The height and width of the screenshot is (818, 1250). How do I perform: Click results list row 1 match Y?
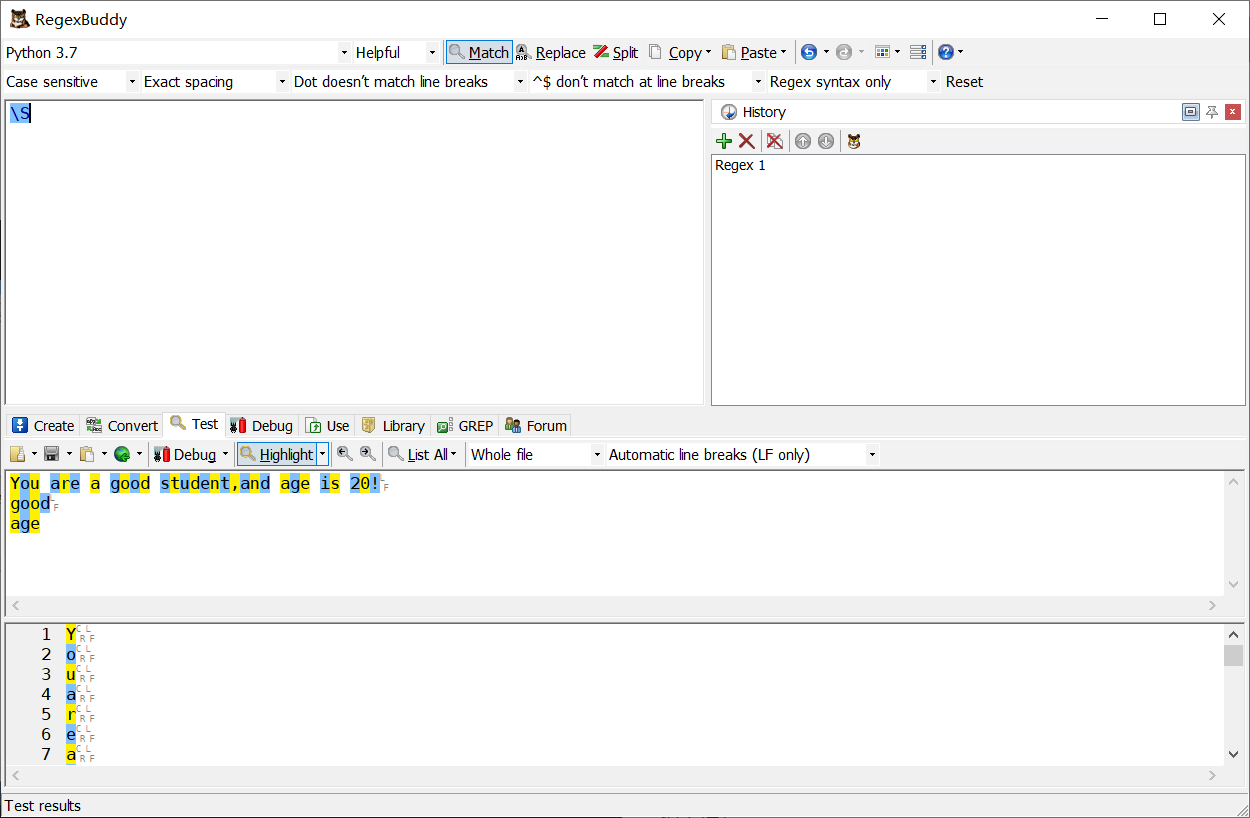coord(71,634)
